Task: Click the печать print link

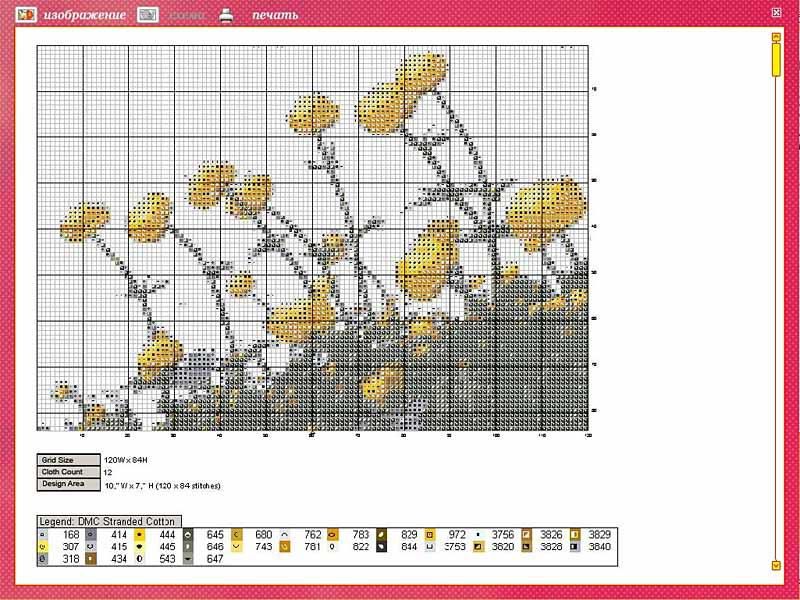Action: pyautogui.click(x=274, y=16)
